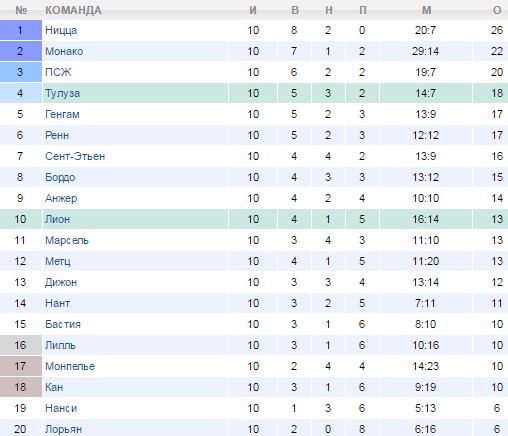
Task: Open the Монако team page
Action: pyautogui.click(x=64, y=51)
